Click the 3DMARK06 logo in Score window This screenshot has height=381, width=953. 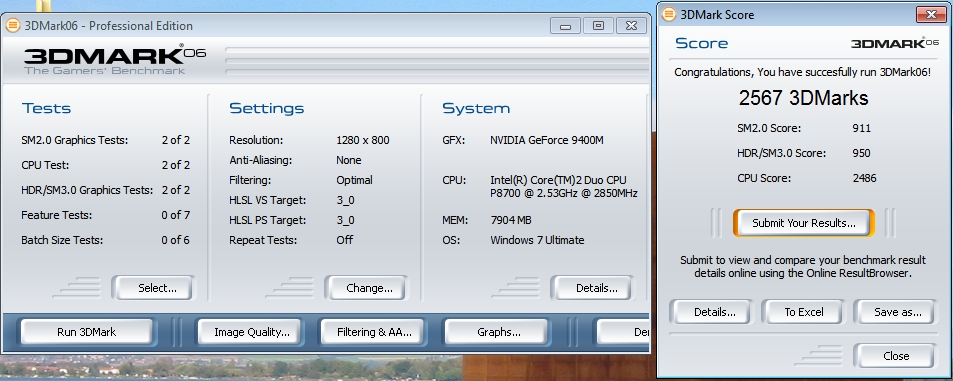pyautogui.click(x=895, y=43)
